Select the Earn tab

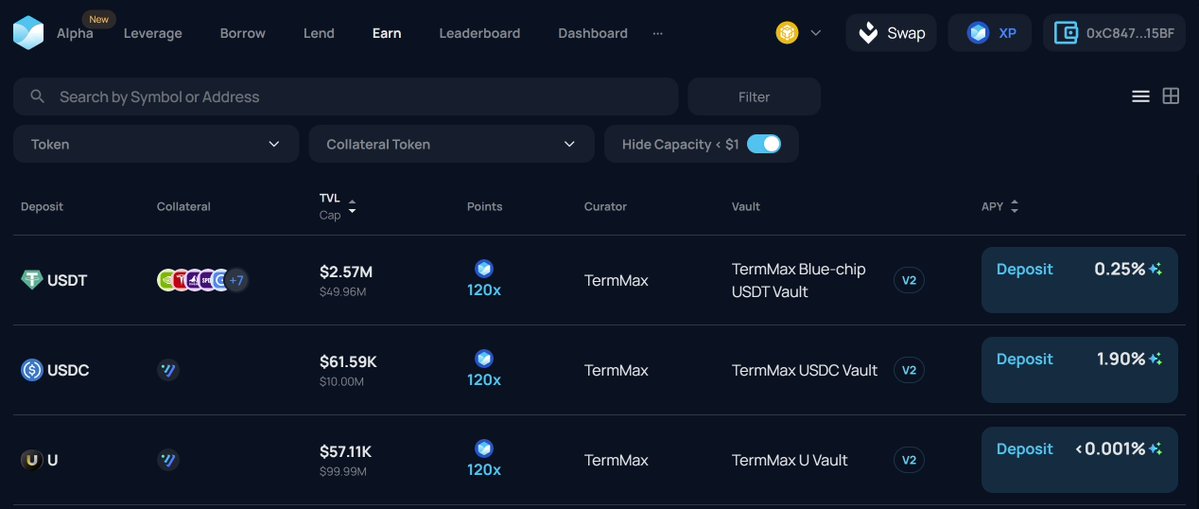[x=387, y=33]
